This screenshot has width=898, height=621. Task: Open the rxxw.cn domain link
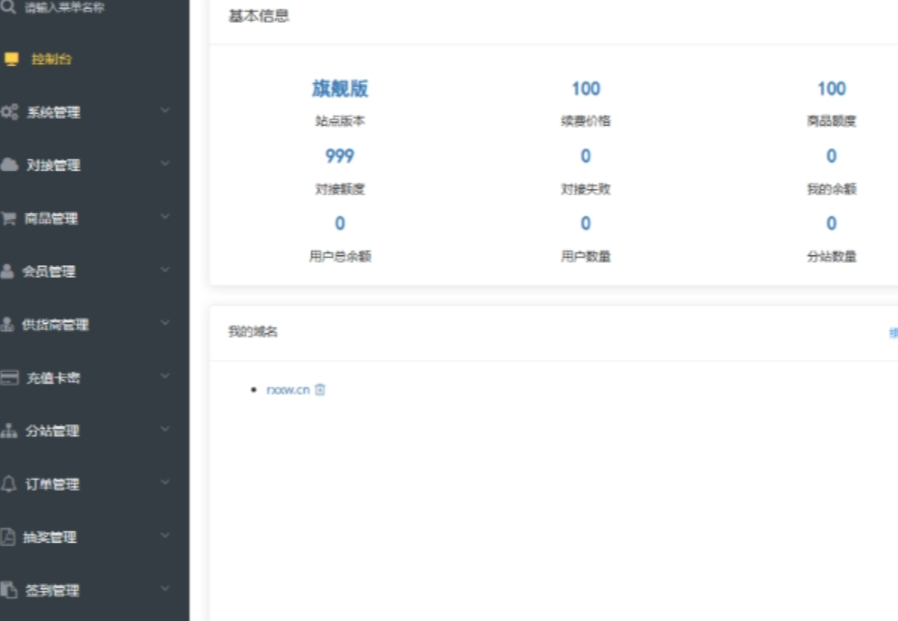point(288,390)
